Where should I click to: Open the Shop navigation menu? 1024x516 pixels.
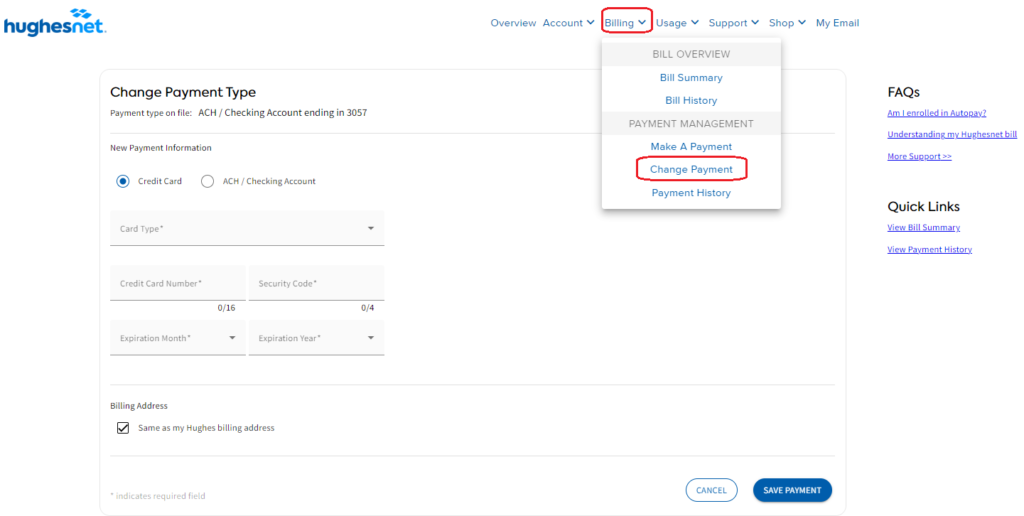(x=787, y=23)
